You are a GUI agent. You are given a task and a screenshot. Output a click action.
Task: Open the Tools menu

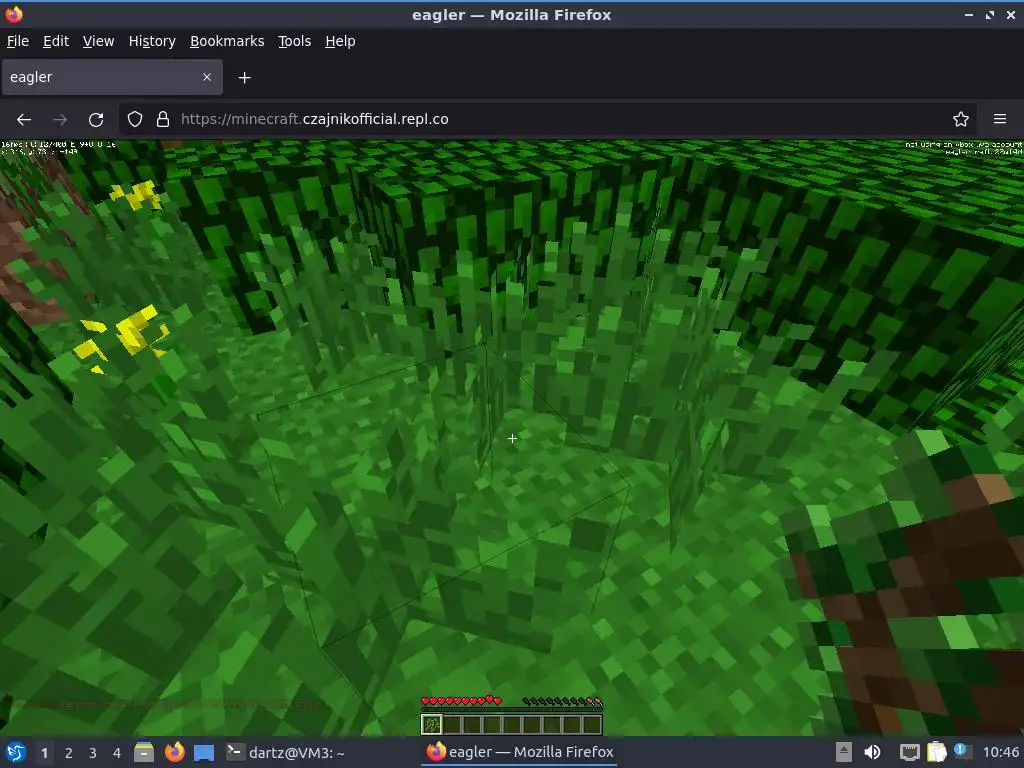click(295, 41)
